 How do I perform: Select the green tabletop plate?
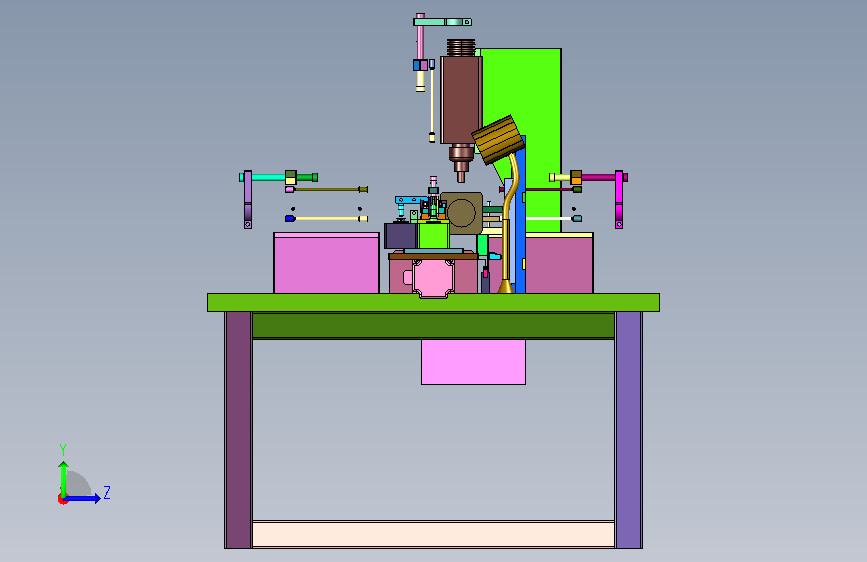click(x=434, y=303)
